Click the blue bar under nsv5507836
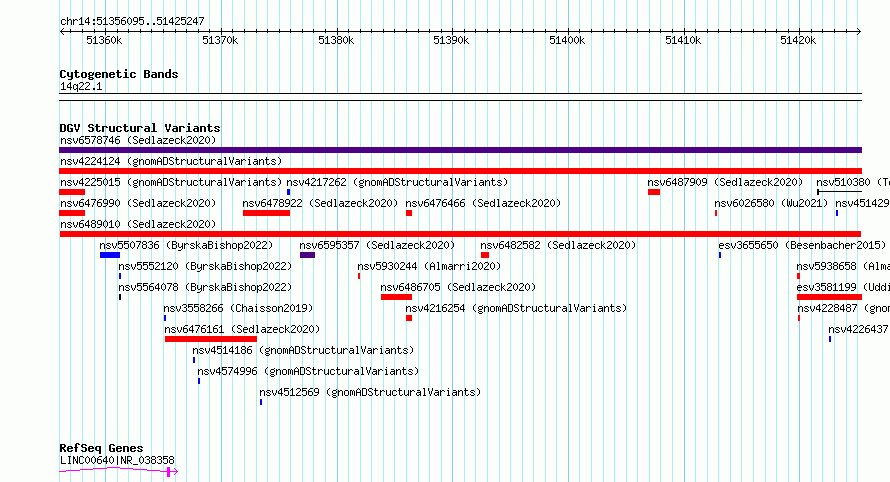This screenshot has height=482, width=890. click(110, 255)
